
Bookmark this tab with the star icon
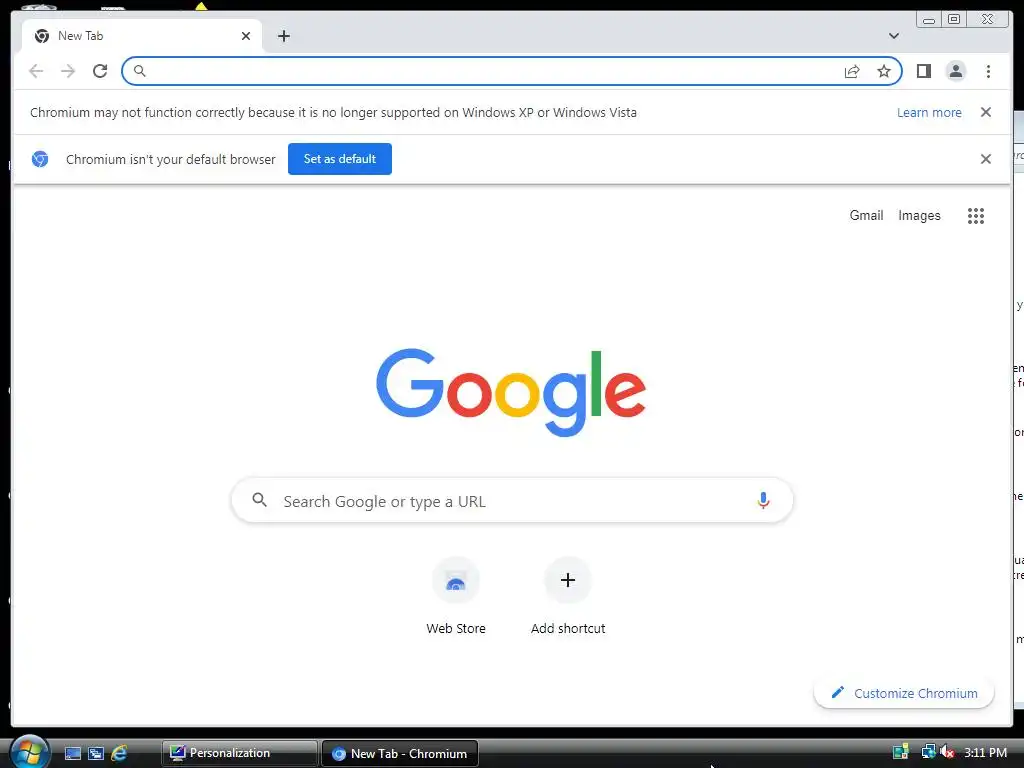coord(884,71)
